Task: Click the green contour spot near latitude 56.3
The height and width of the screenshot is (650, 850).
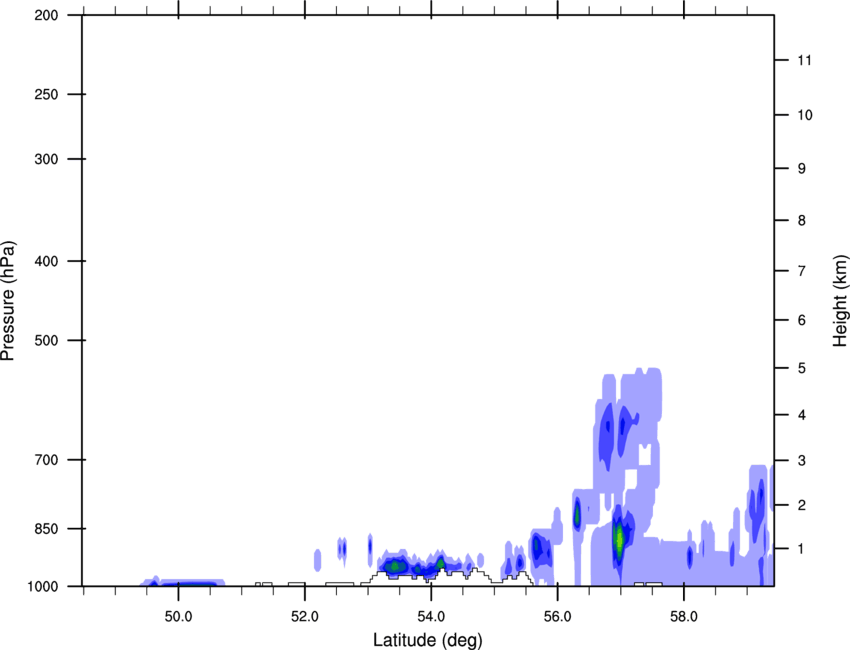Action: click(577, 513)
